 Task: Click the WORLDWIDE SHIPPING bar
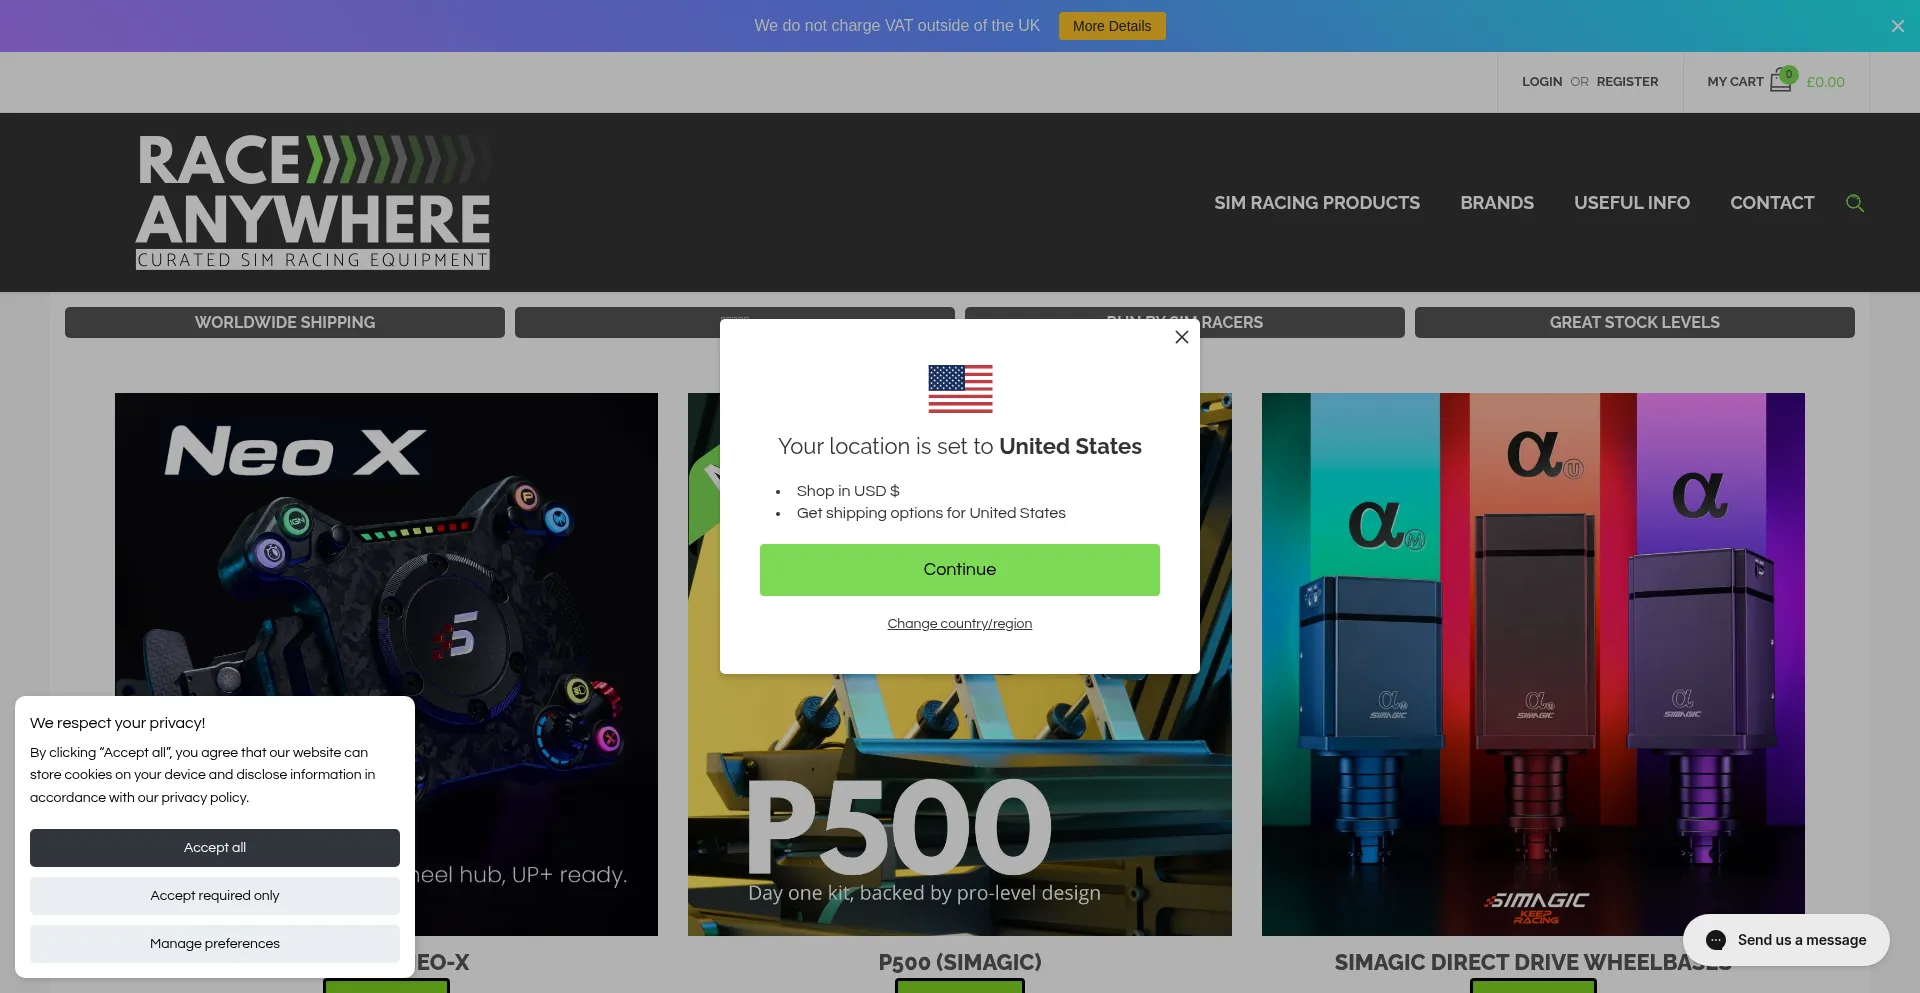click(x=285, y=322)
